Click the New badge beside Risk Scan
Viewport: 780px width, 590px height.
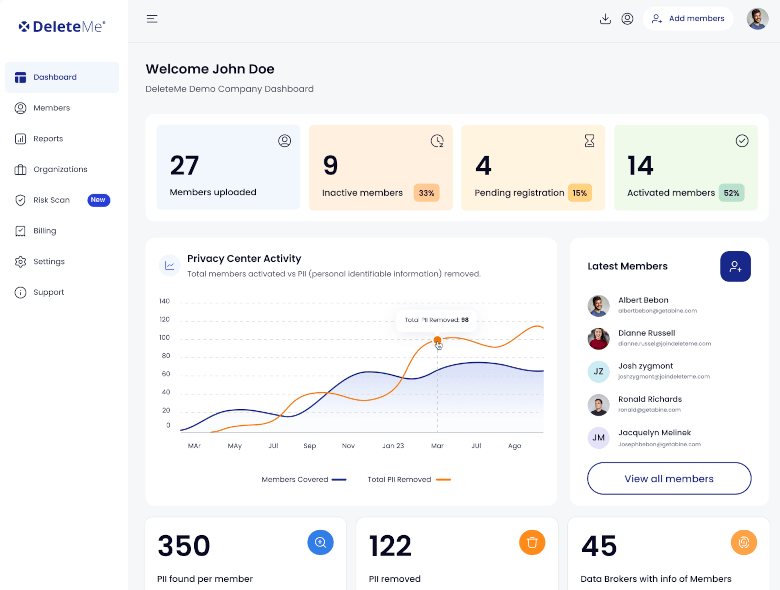pyautogui.click(x=98, y=200)
